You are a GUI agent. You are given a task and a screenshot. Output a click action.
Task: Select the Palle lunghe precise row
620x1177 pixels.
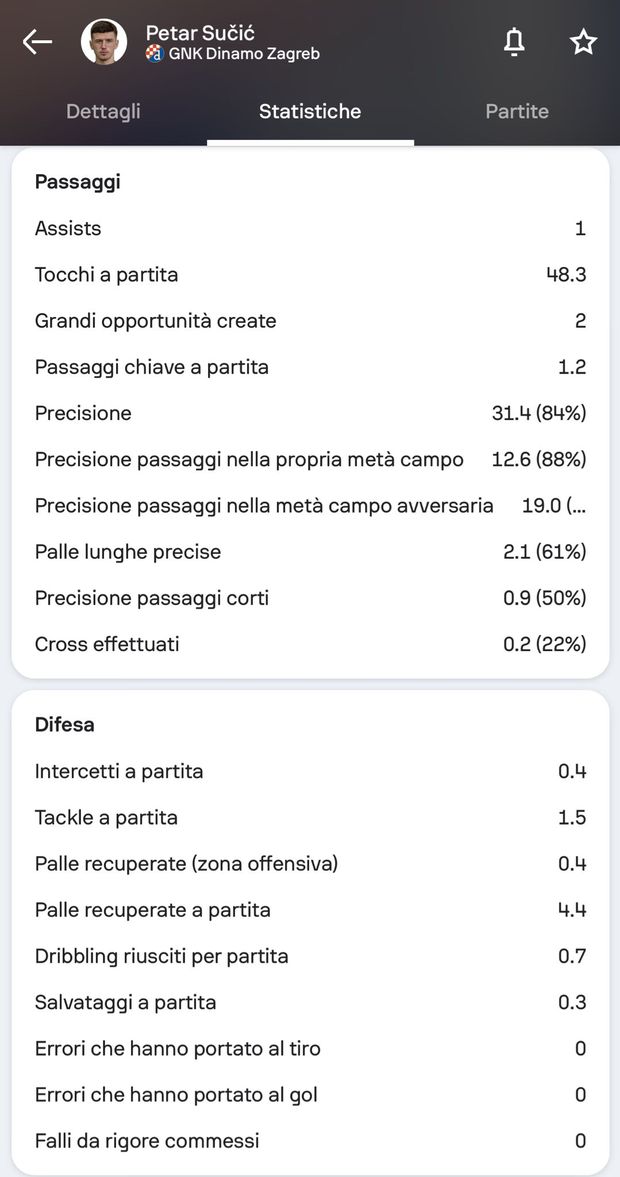[310, 552]
